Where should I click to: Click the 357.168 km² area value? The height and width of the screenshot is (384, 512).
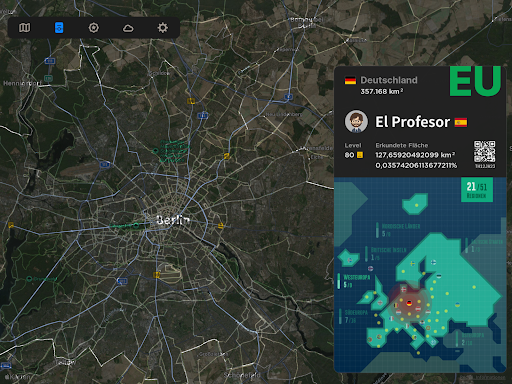[x=382, y=91]
